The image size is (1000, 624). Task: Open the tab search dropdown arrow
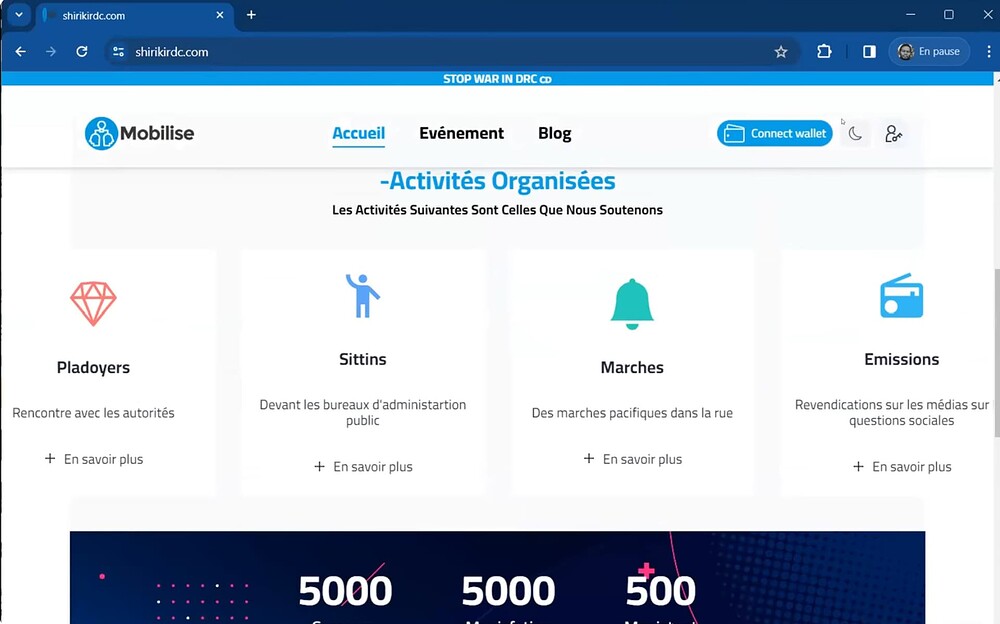19,15
